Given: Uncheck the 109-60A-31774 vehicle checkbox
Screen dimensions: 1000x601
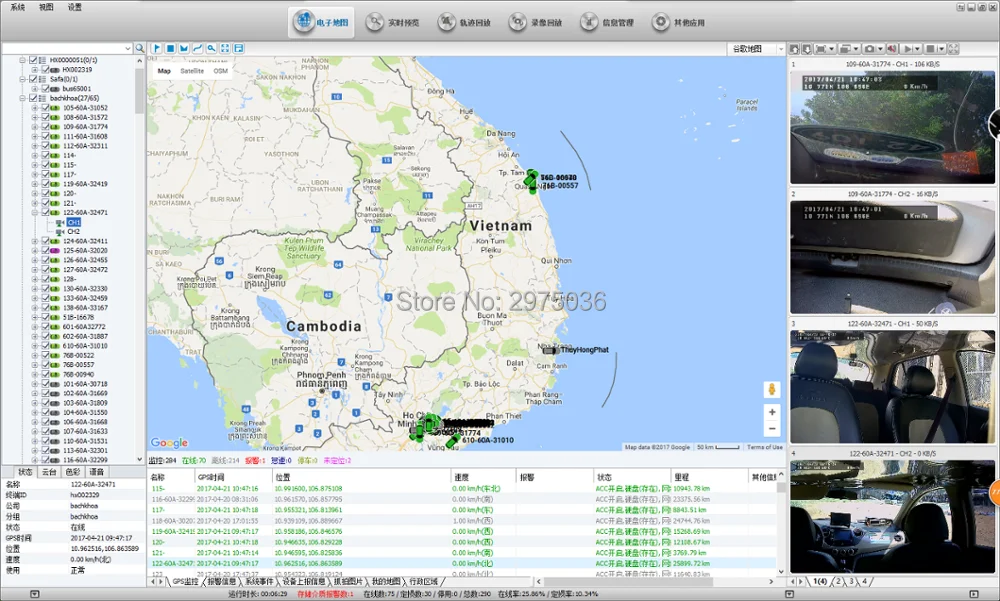Looking at the screenshot, I should pyautogui.click(x=45, y=127).
